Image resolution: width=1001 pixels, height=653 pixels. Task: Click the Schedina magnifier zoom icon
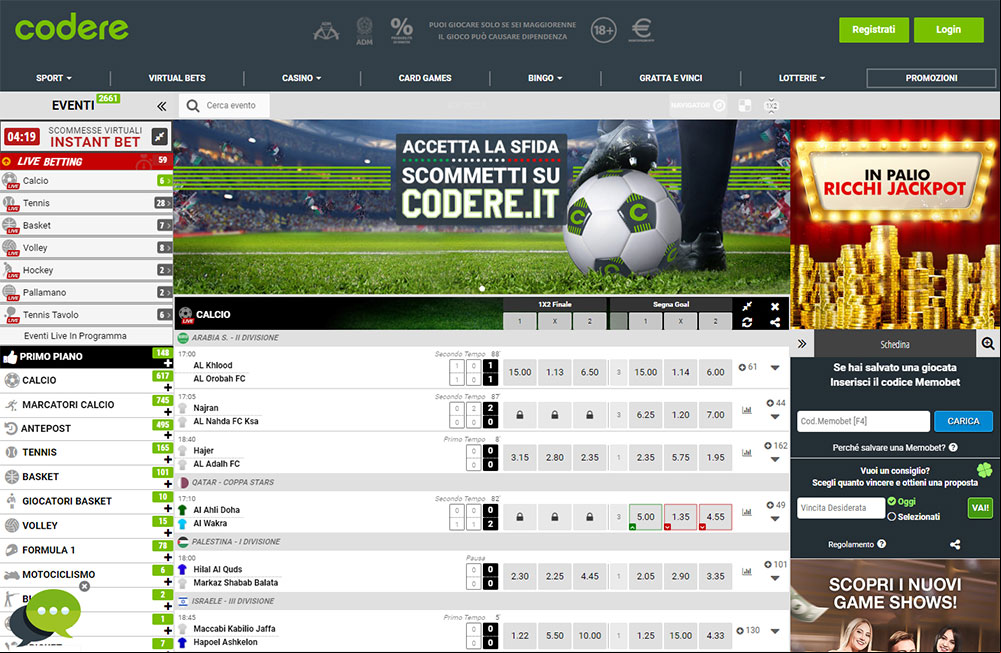pos(988,344)
